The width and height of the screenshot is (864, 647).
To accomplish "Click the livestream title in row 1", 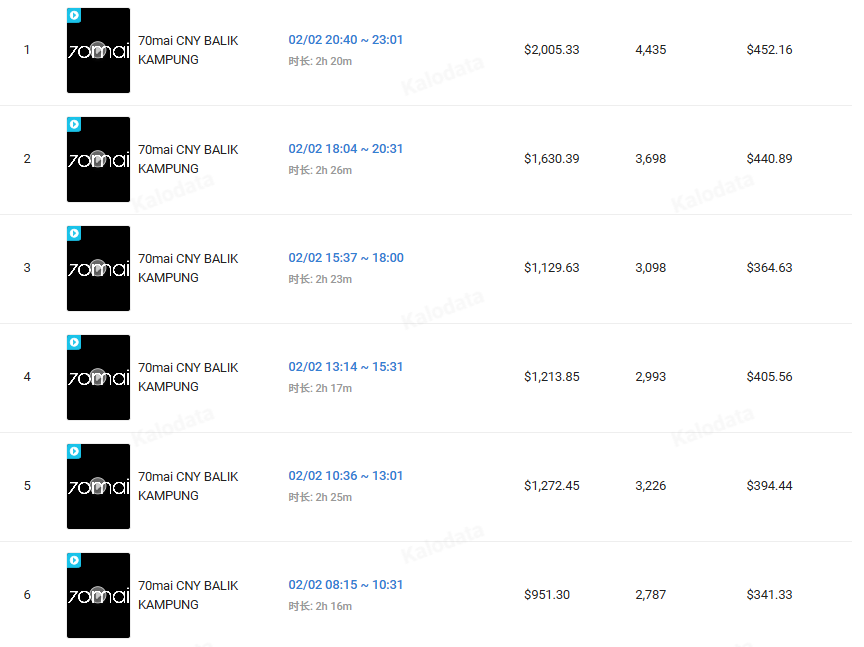I will click(x=188, y=50).
